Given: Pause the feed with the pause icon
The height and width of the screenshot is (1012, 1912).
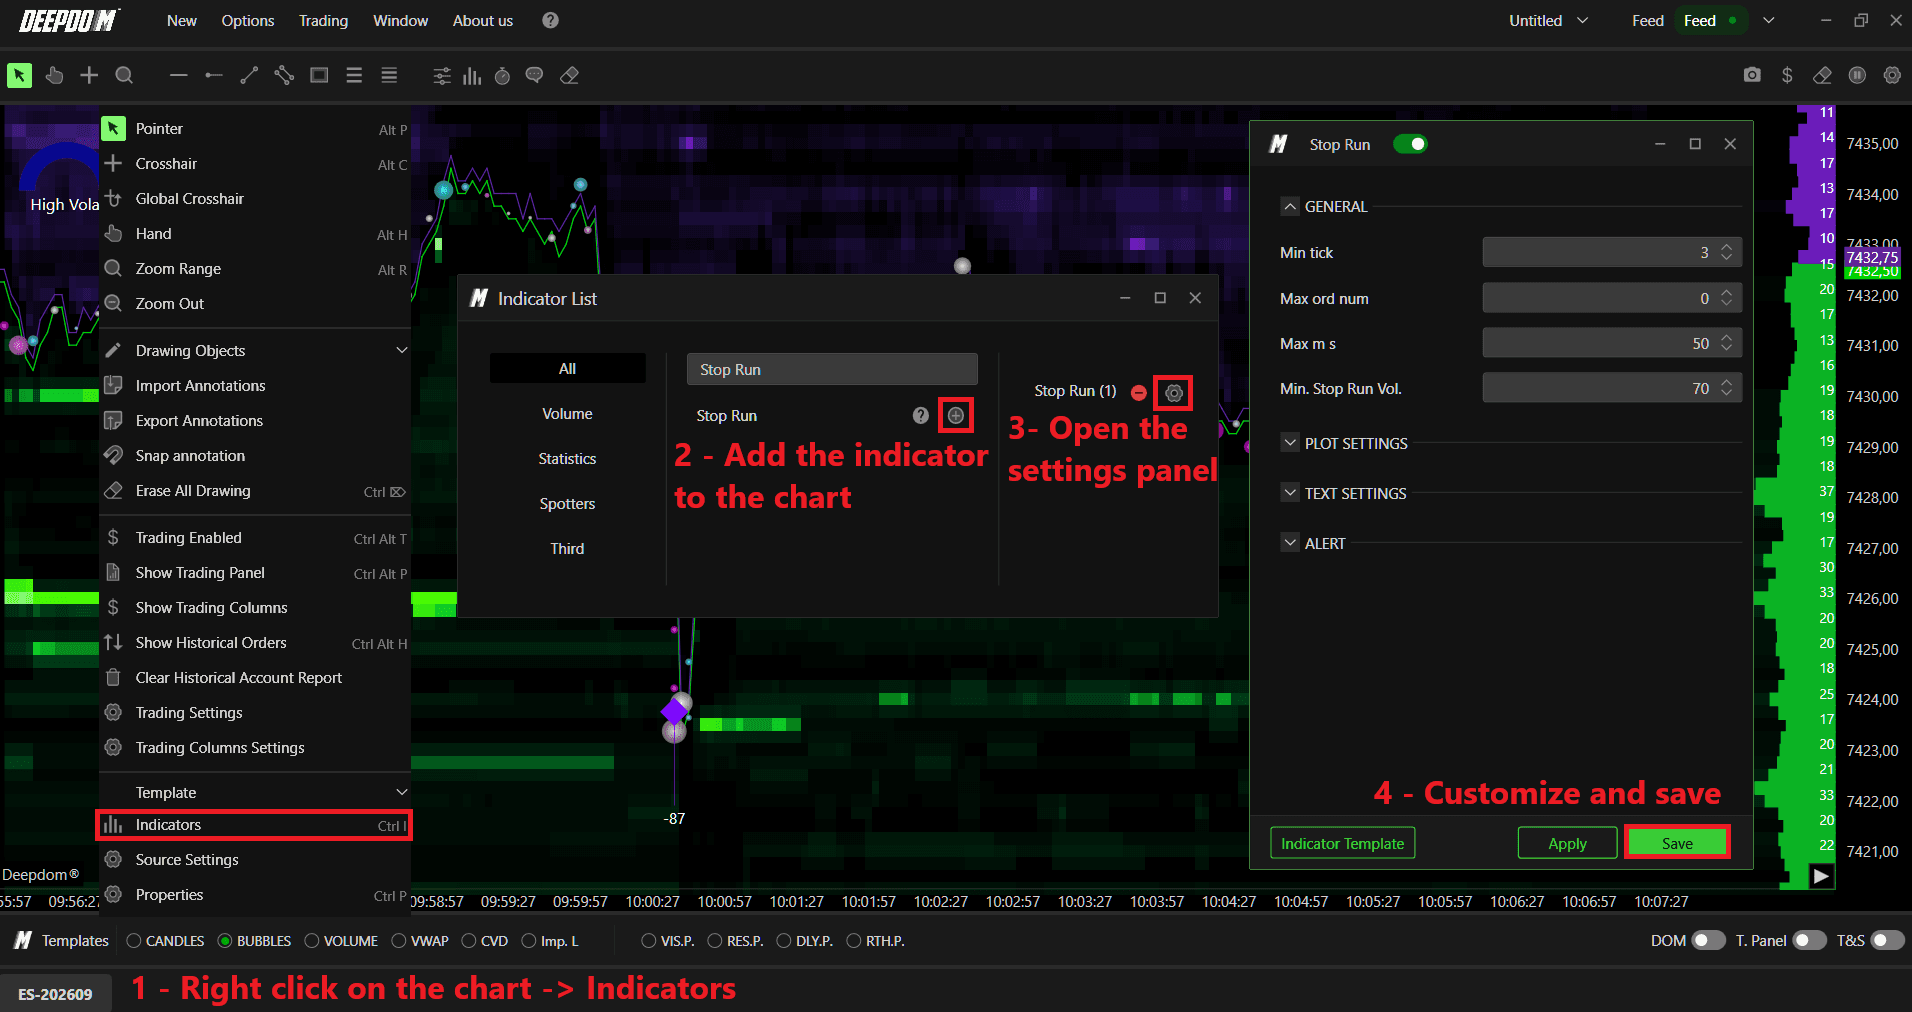Looking at the screenshot, I should [1857, 75].
